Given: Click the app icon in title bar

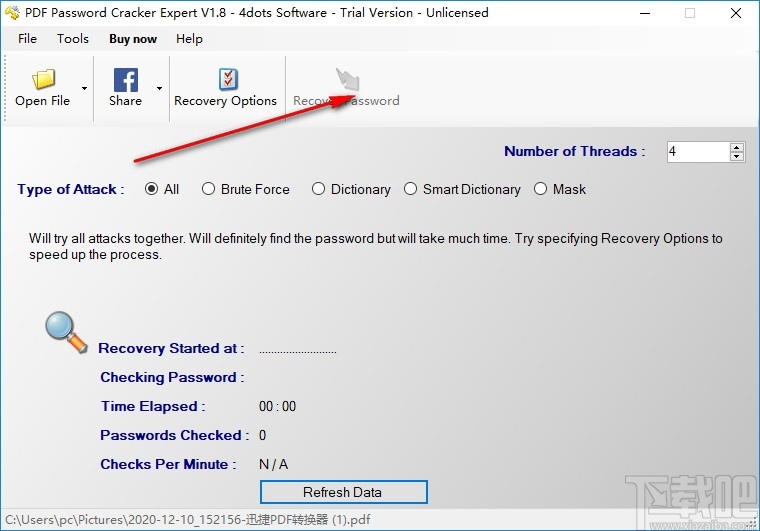Looking at the screenshot, I should click(x=12, y=13).
